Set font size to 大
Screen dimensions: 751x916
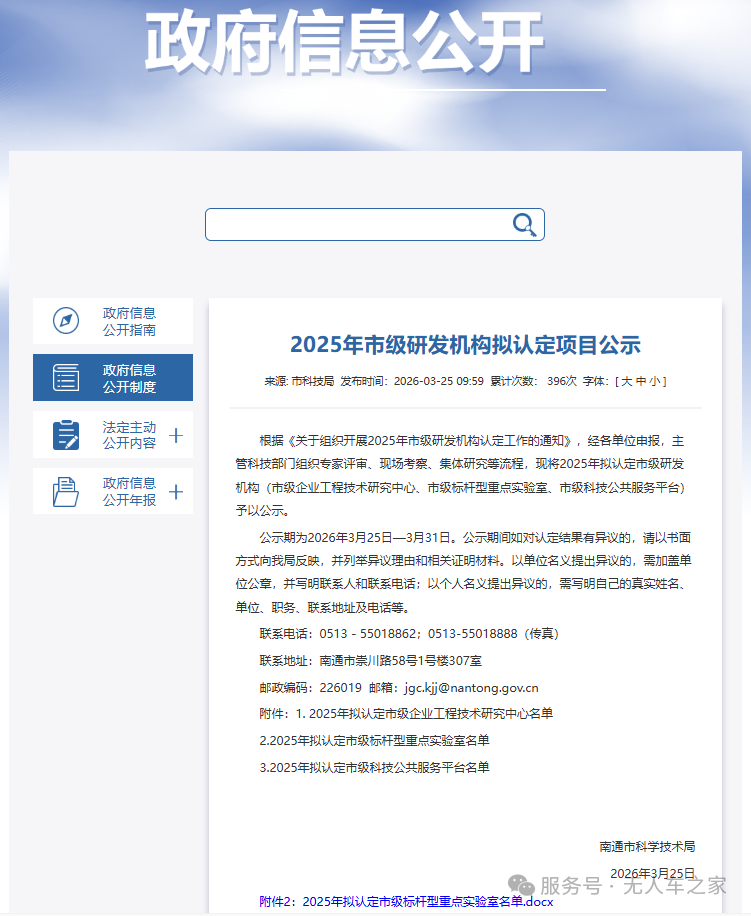click(627, 381)
